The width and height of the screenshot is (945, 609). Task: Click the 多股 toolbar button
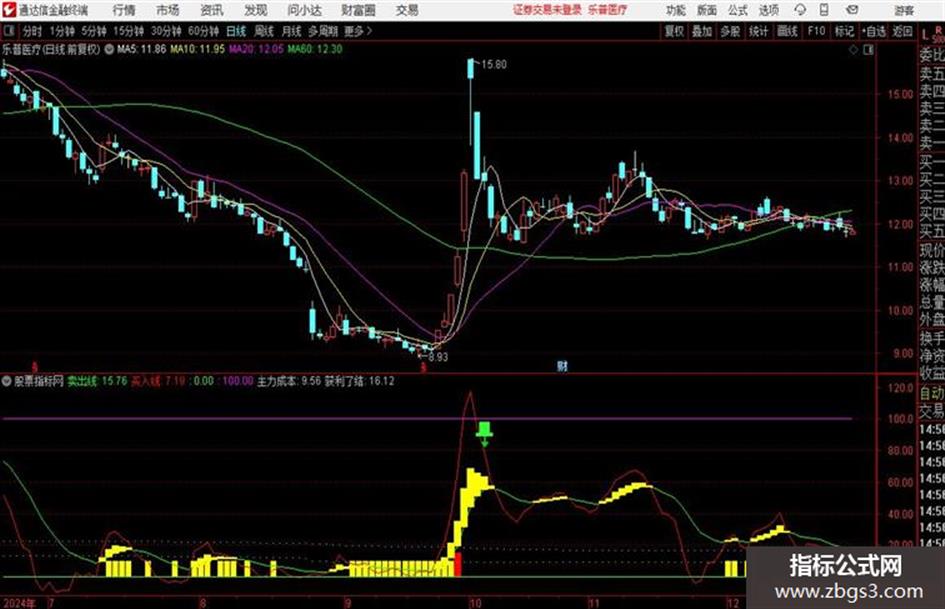tap(730, 31)
